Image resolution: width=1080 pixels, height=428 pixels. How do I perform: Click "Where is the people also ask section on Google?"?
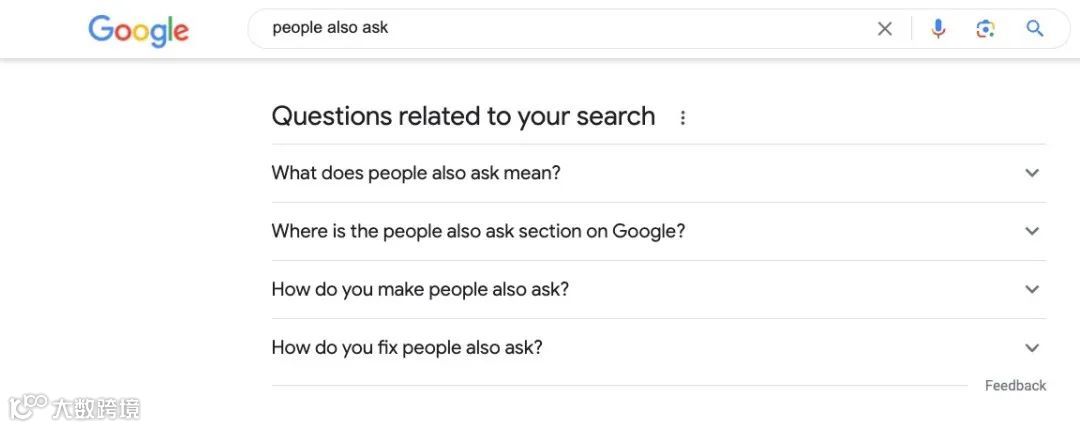tap(478, 231)
